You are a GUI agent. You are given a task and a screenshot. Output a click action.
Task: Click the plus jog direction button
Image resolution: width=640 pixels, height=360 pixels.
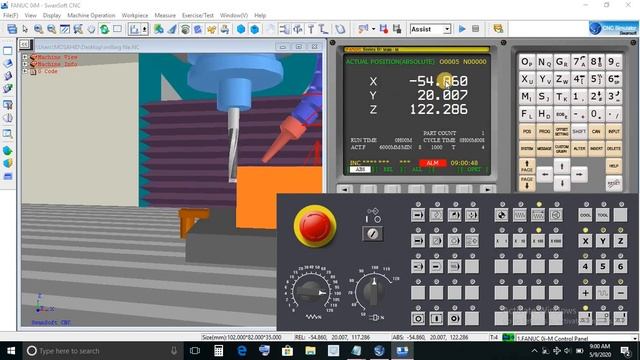(585, 293)
